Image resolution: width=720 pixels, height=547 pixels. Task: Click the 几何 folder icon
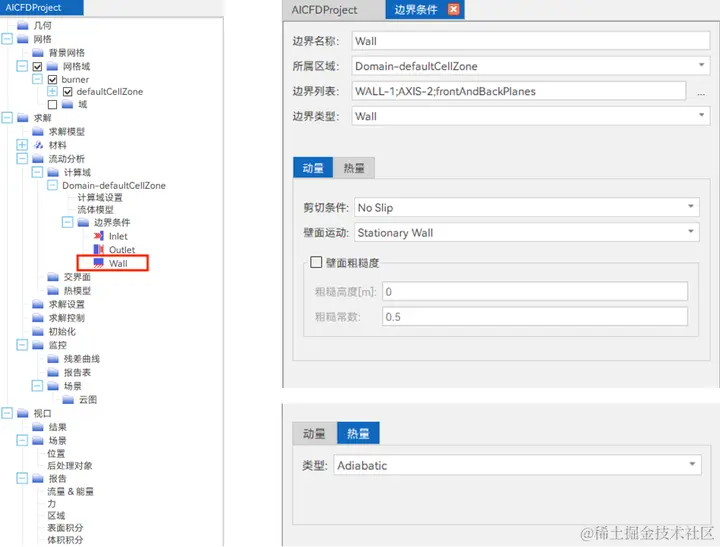pyautogui.click(x=22, y=26)
